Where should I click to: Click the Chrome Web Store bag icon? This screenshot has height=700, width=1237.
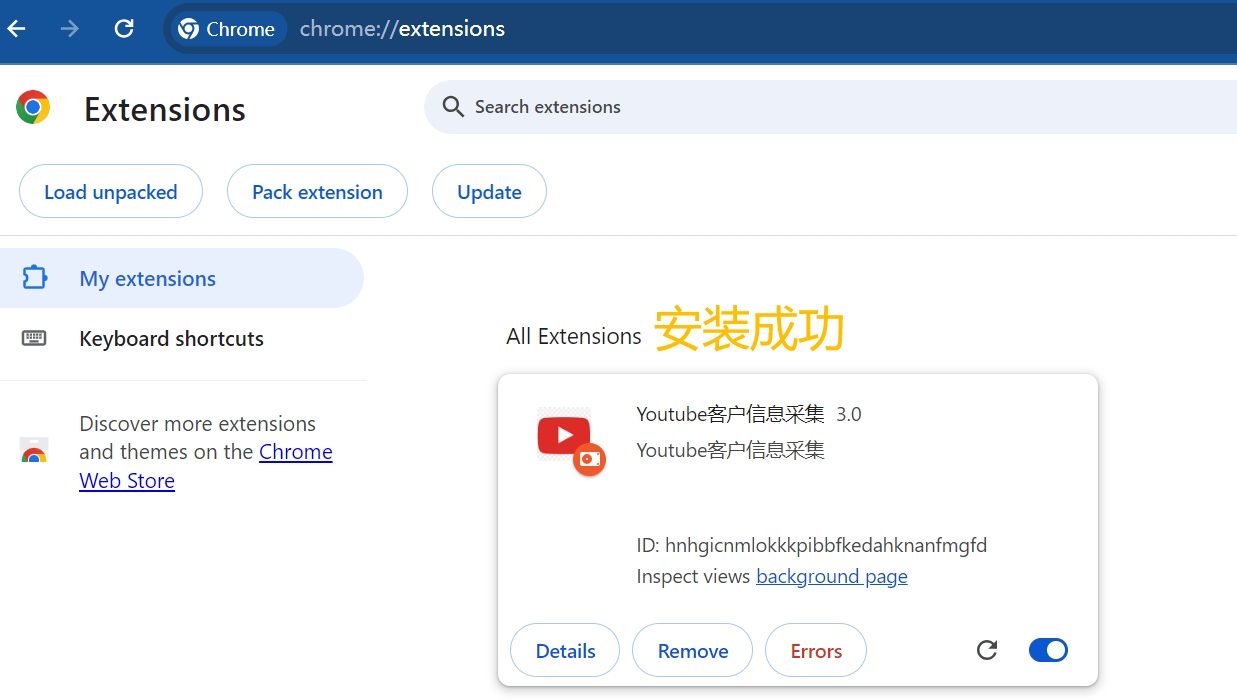[x=34, y=451]
